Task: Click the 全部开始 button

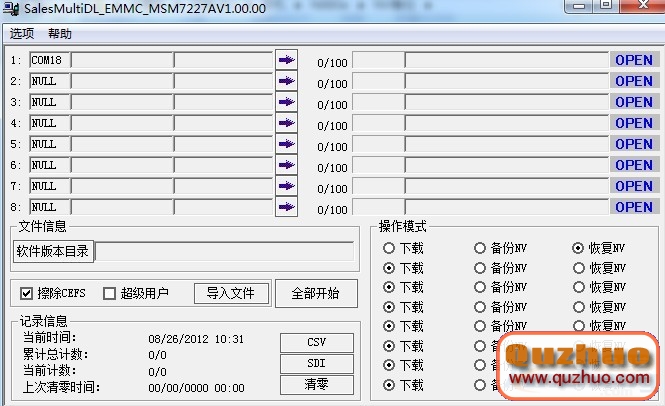Action: [x=316, y=293]
